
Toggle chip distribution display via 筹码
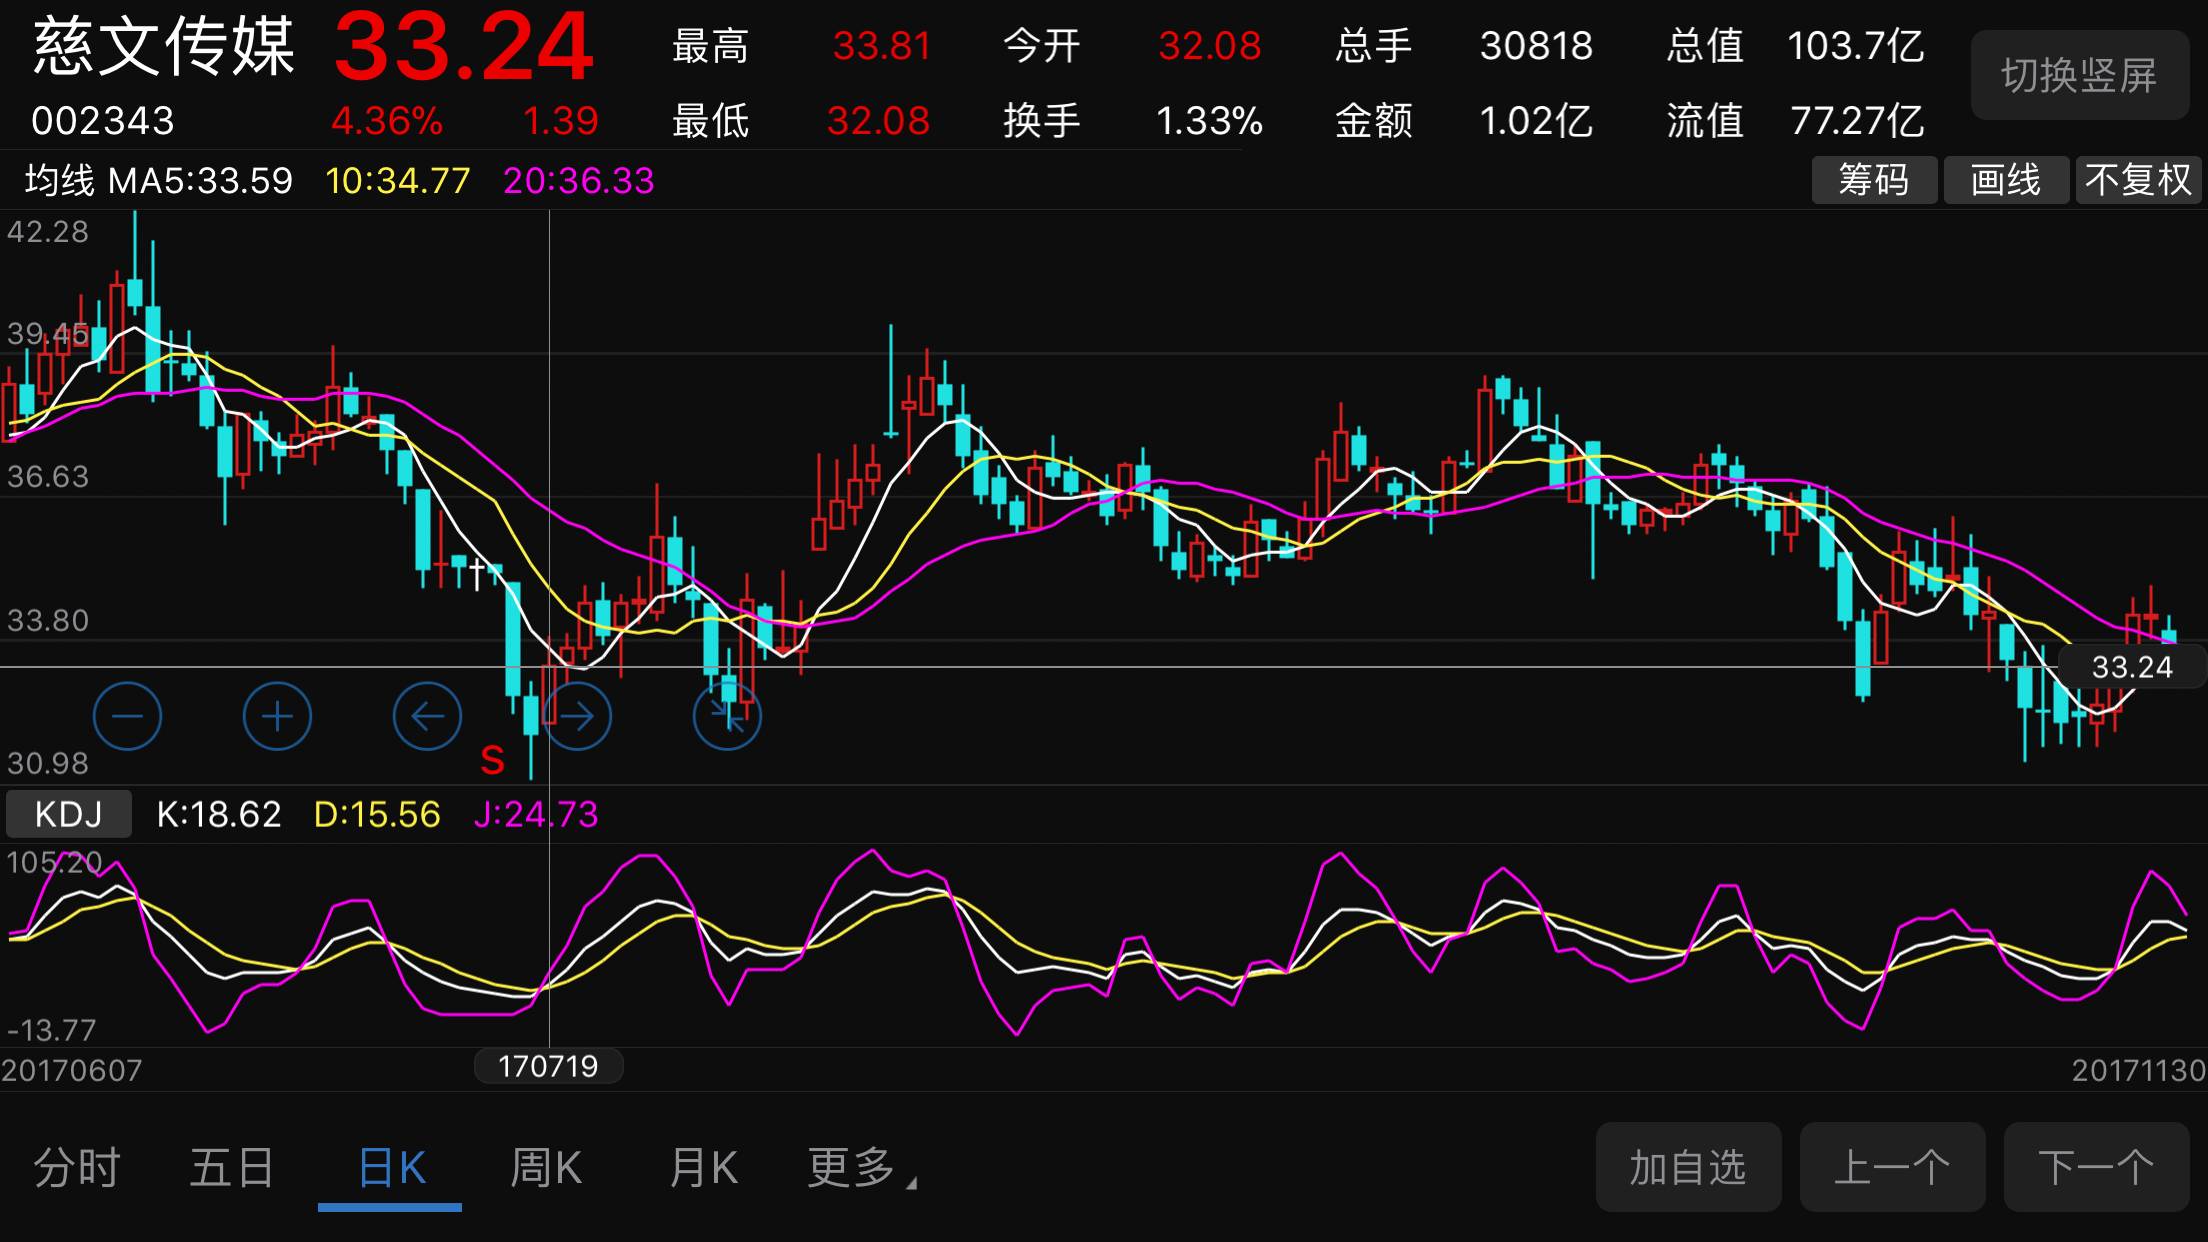[x=1874, y=180]
